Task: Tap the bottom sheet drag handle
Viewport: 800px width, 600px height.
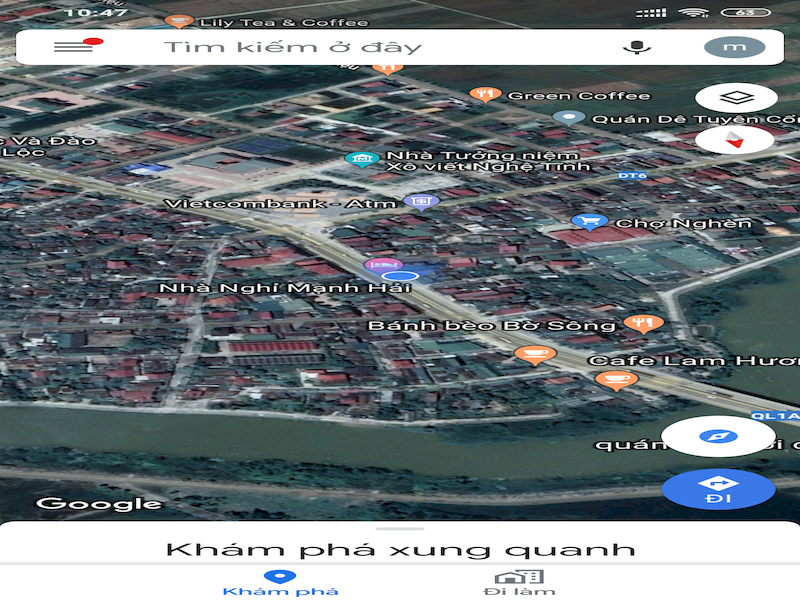Action: [400, 528]
